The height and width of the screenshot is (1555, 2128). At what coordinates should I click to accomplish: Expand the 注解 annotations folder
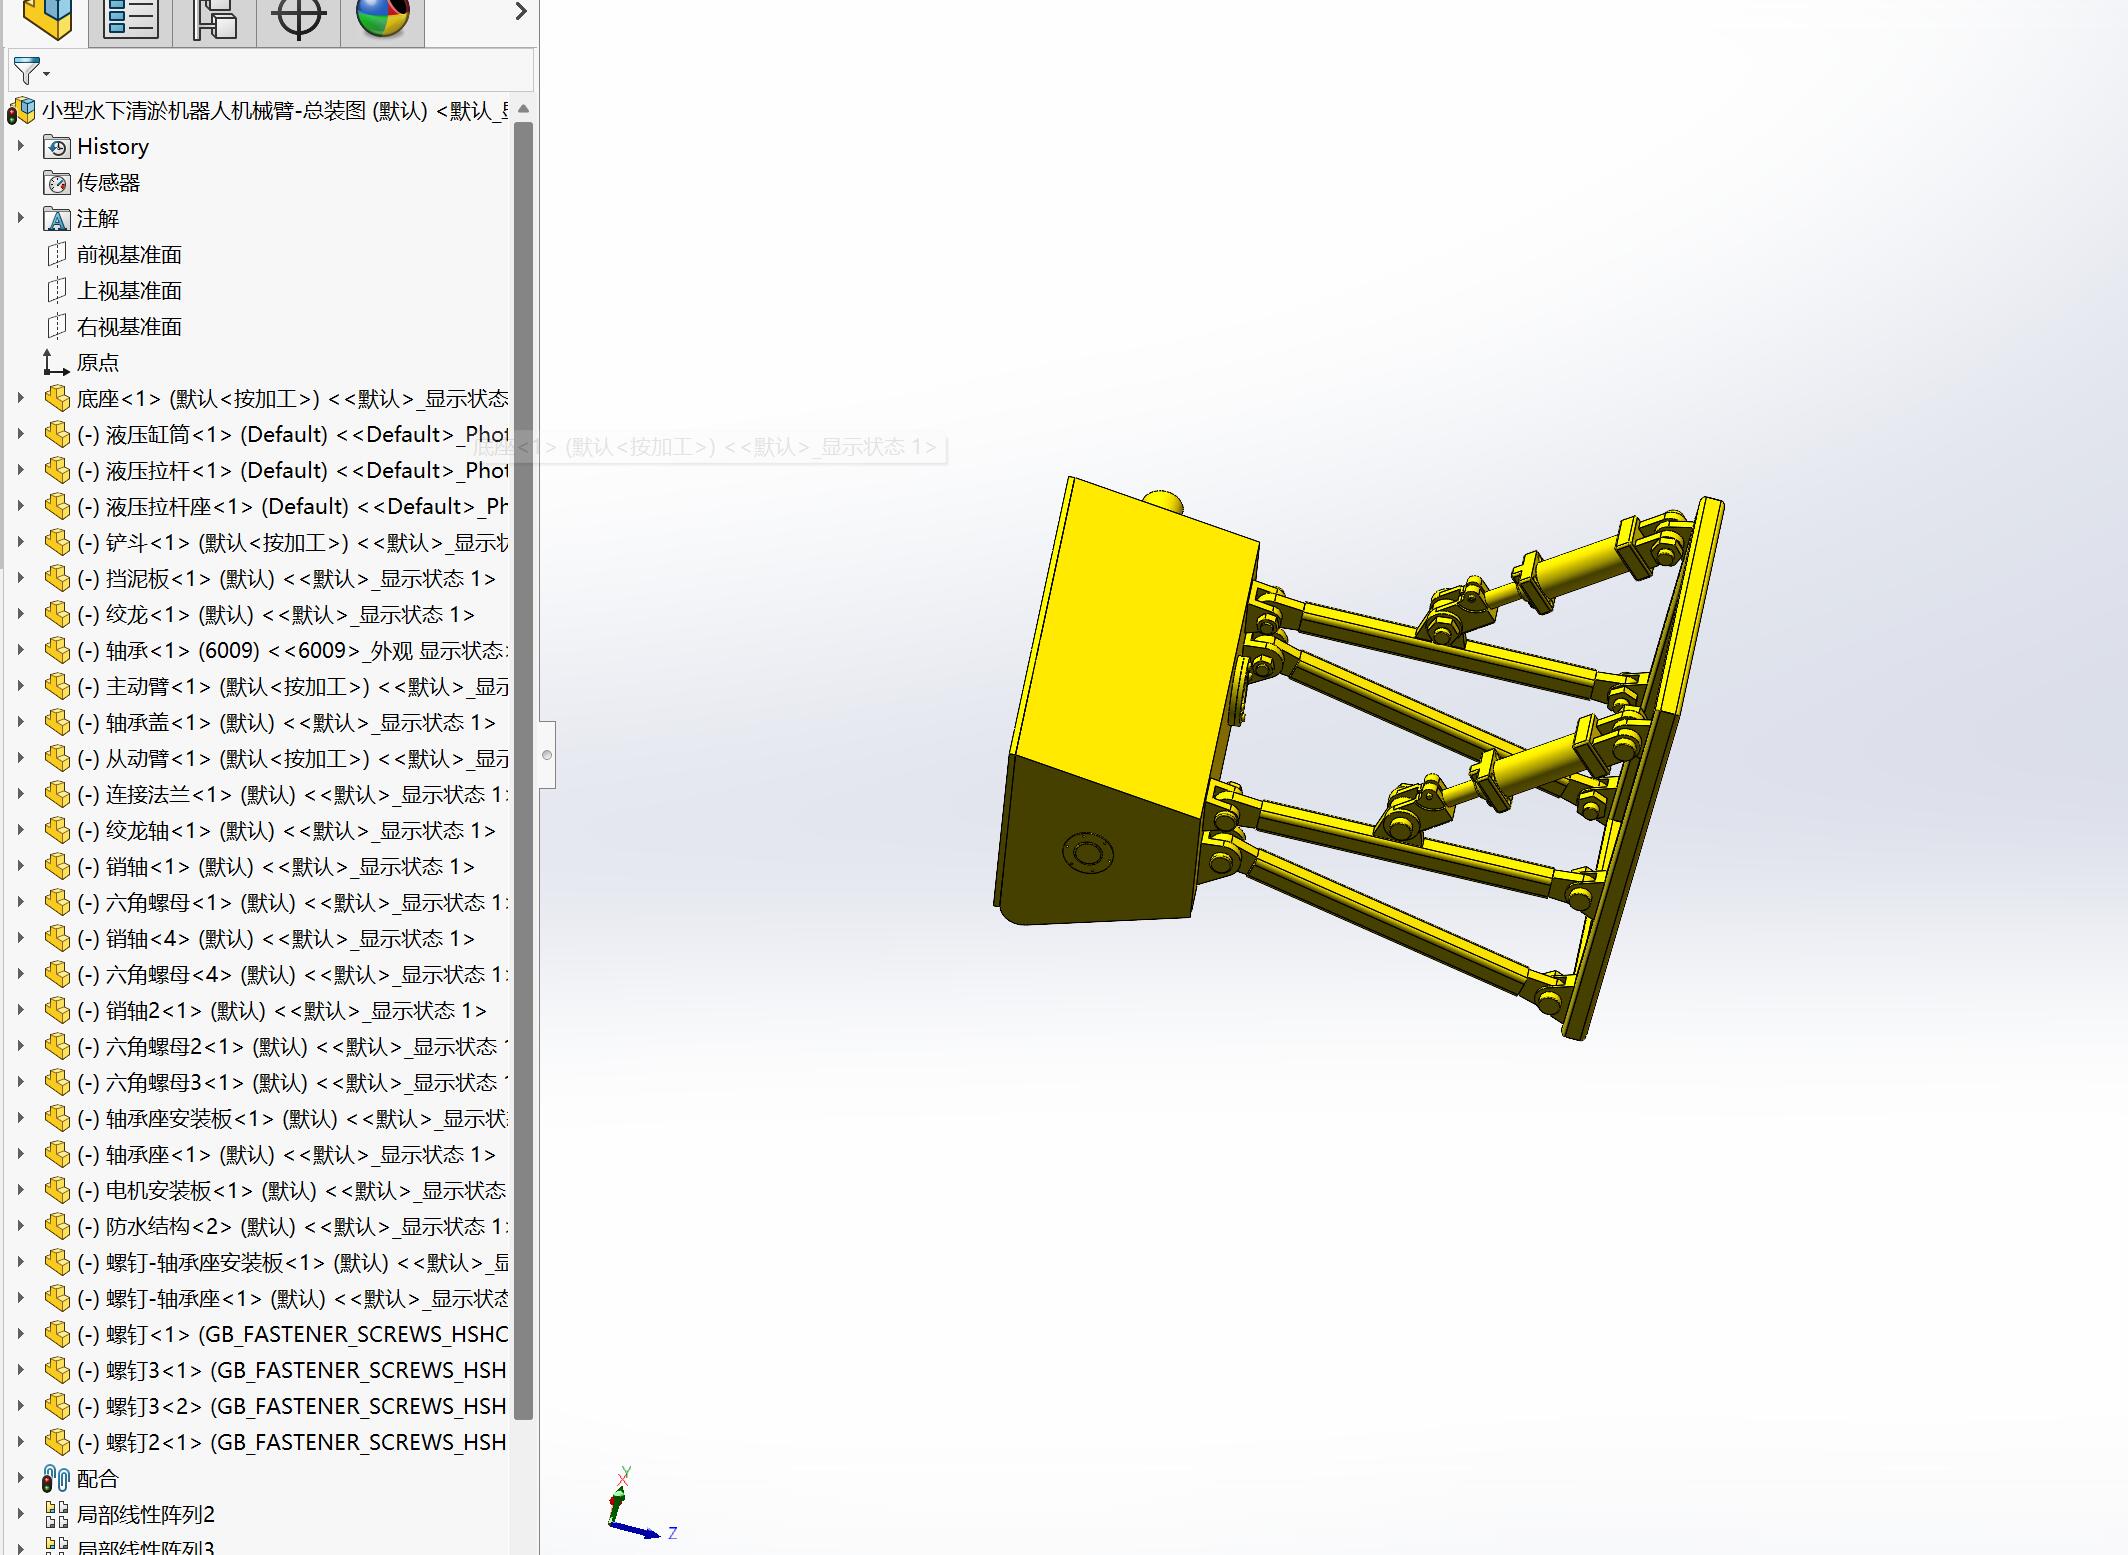click(x=20, y=218)
